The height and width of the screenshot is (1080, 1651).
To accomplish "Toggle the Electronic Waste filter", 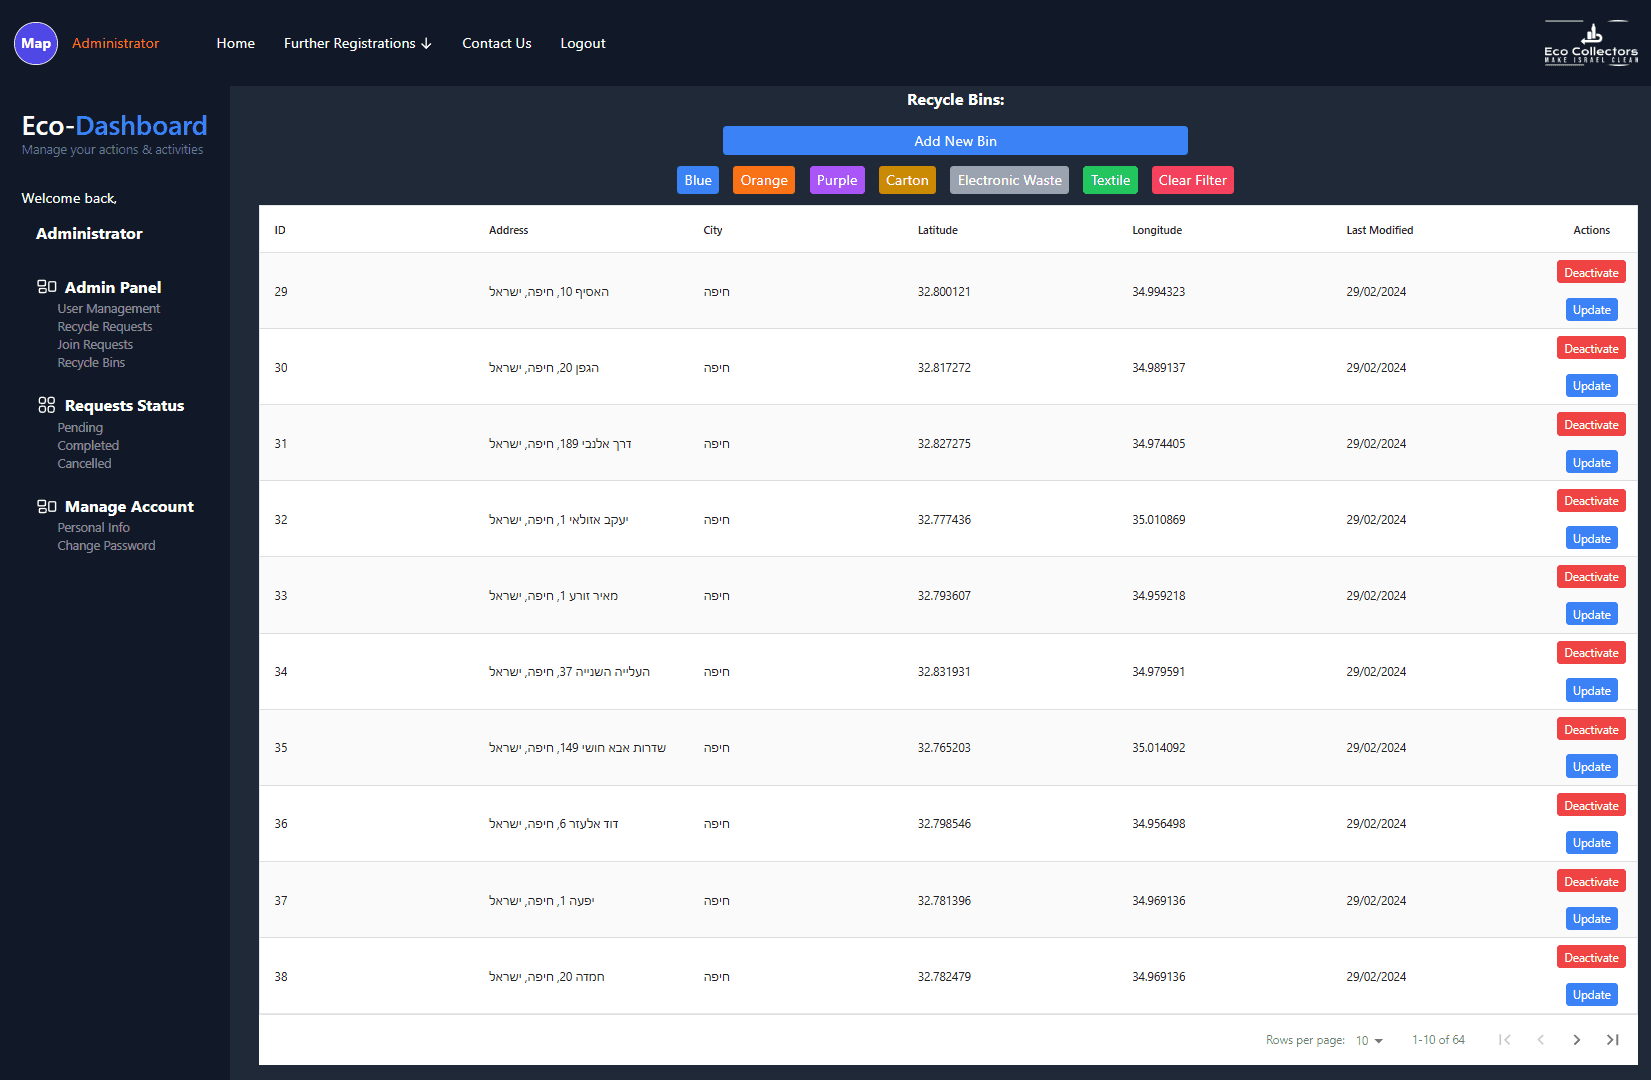I will click(1009, 180).
